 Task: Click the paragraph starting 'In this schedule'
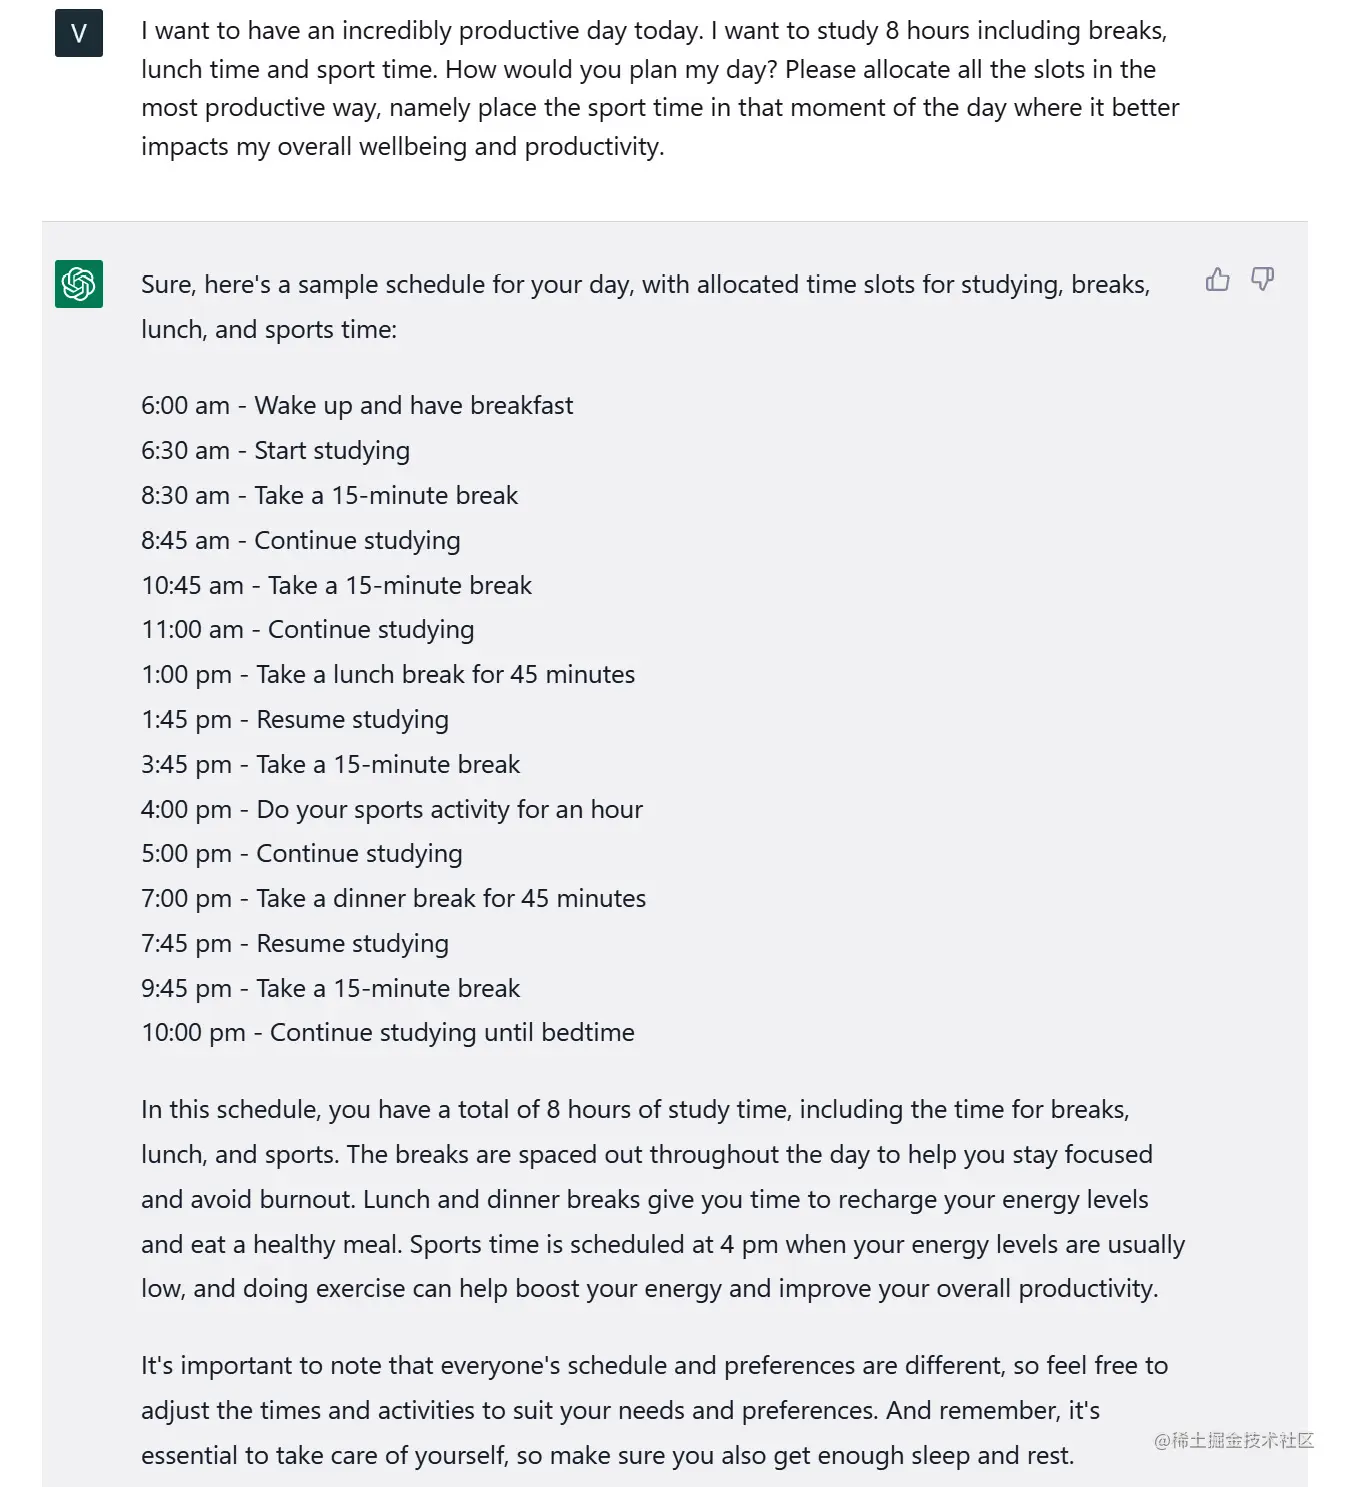[660, 1199]
